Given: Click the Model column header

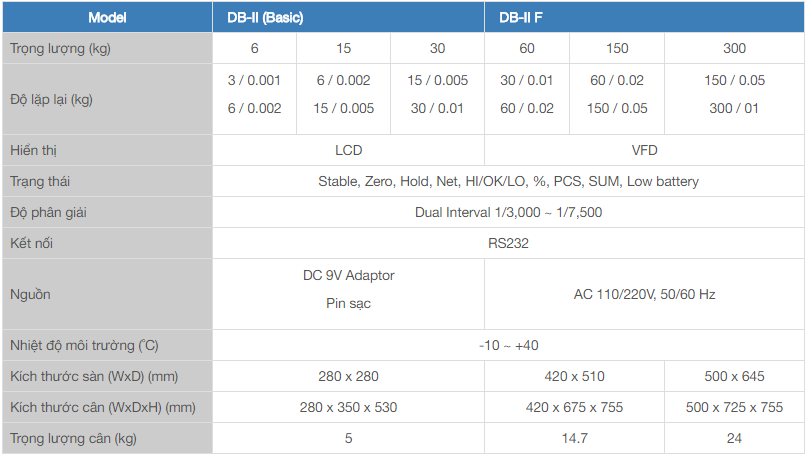Looking at the screenshot, I should 107,17.
